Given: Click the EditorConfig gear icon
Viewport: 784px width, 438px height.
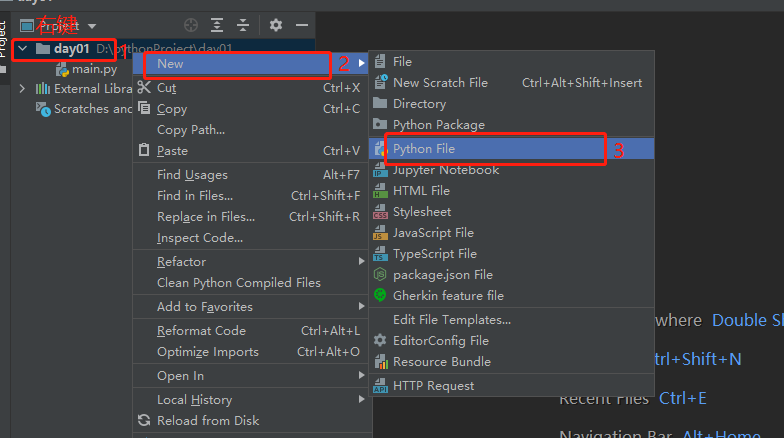Looking at the screenshot, I should 380,340.
